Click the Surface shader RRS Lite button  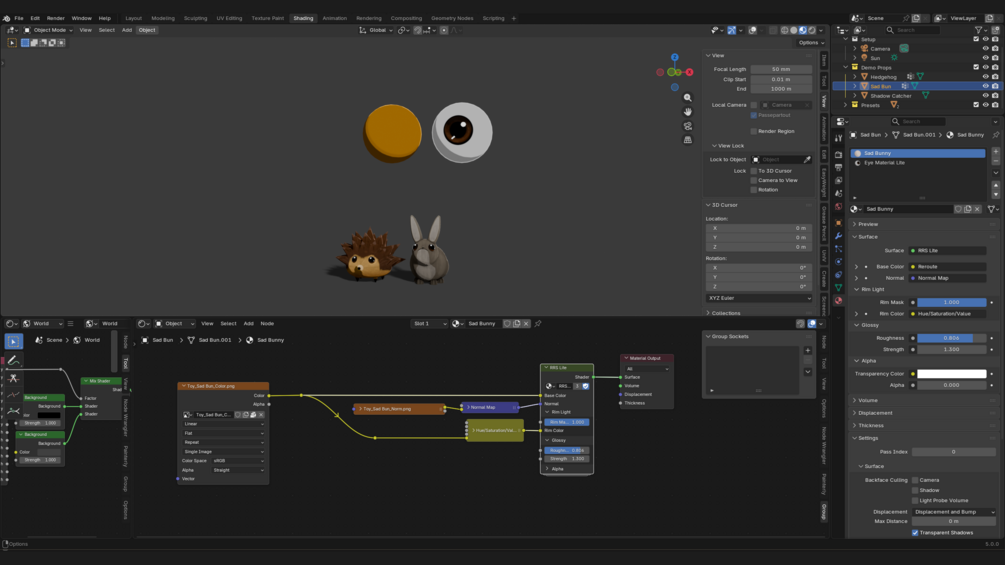point(947,250)
